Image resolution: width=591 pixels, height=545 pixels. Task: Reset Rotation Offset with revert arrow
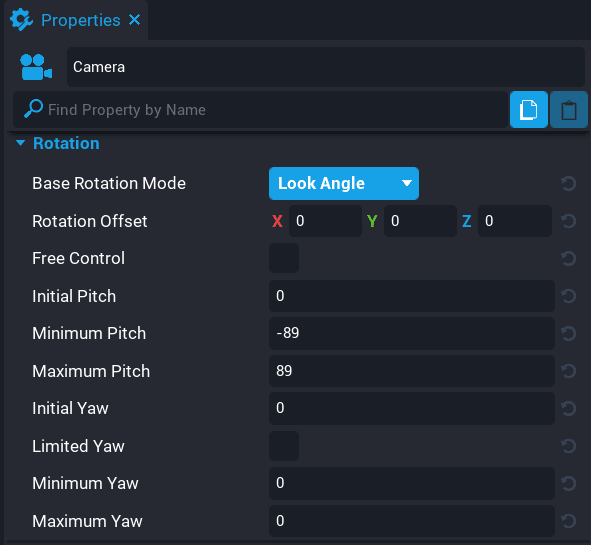point(568,221)
